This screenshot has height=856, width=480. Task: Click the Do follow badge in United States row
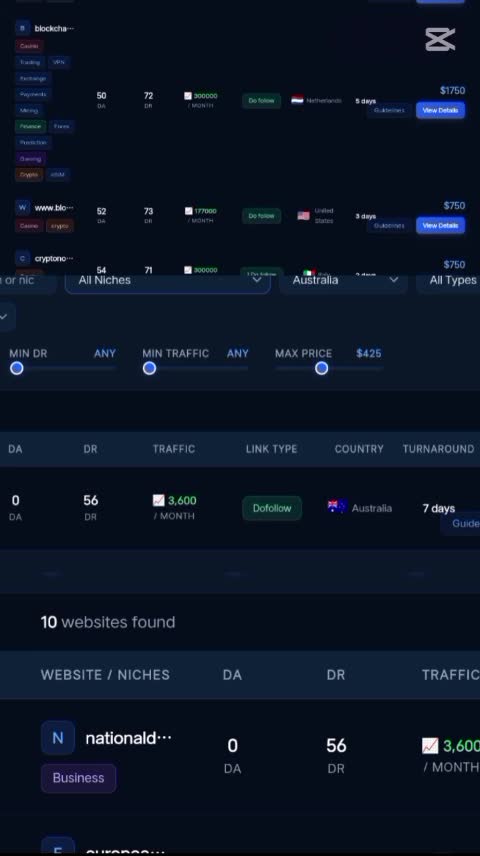tap(262, 216)
